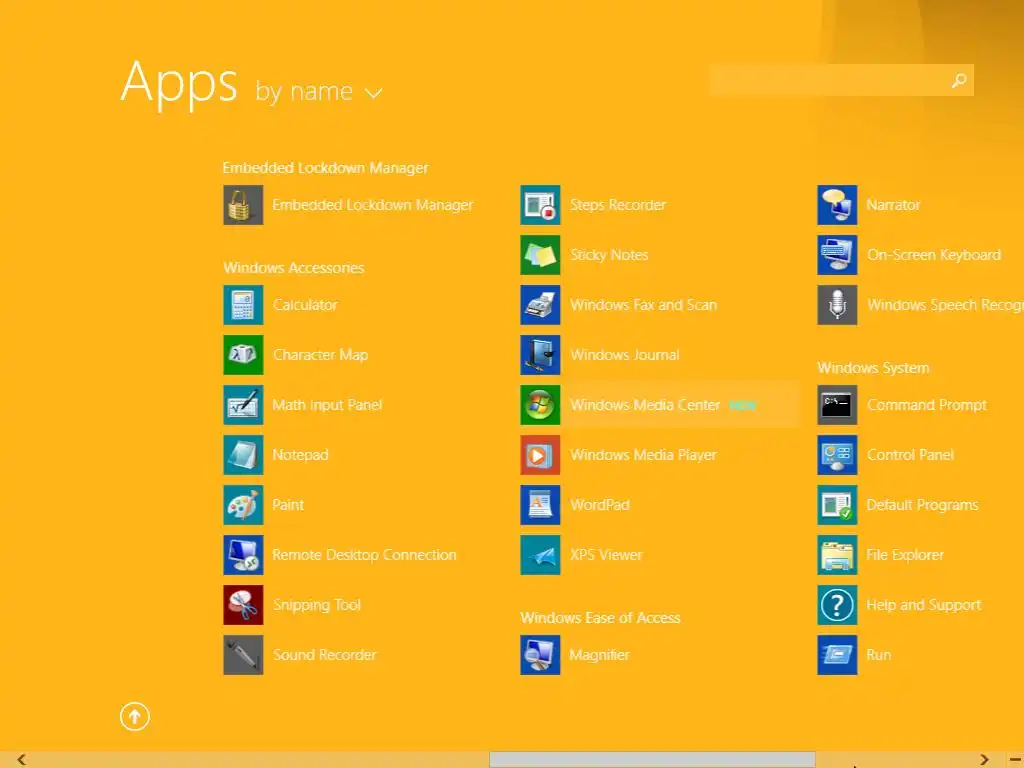Open Math Input Panel icon
Screen dimensions: 1024x768
pyautogui.click(x=243, y=405)
